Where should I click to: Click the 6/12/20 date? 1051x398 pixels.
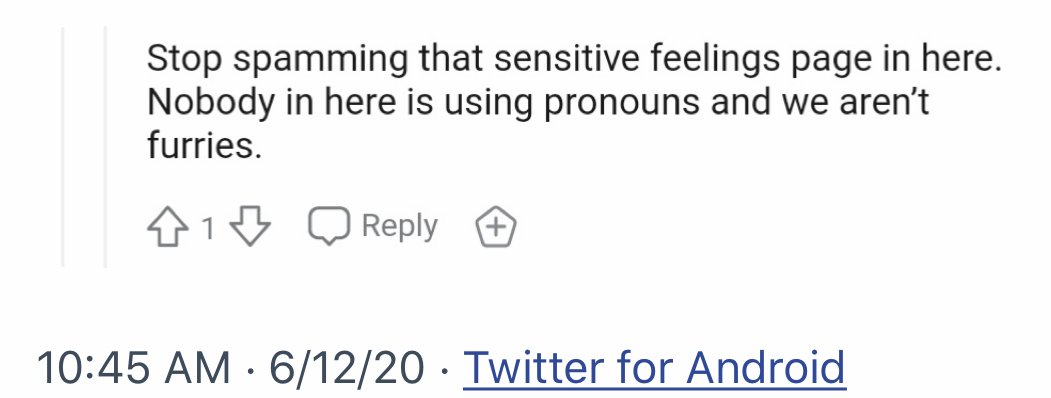tap(347, 367)
